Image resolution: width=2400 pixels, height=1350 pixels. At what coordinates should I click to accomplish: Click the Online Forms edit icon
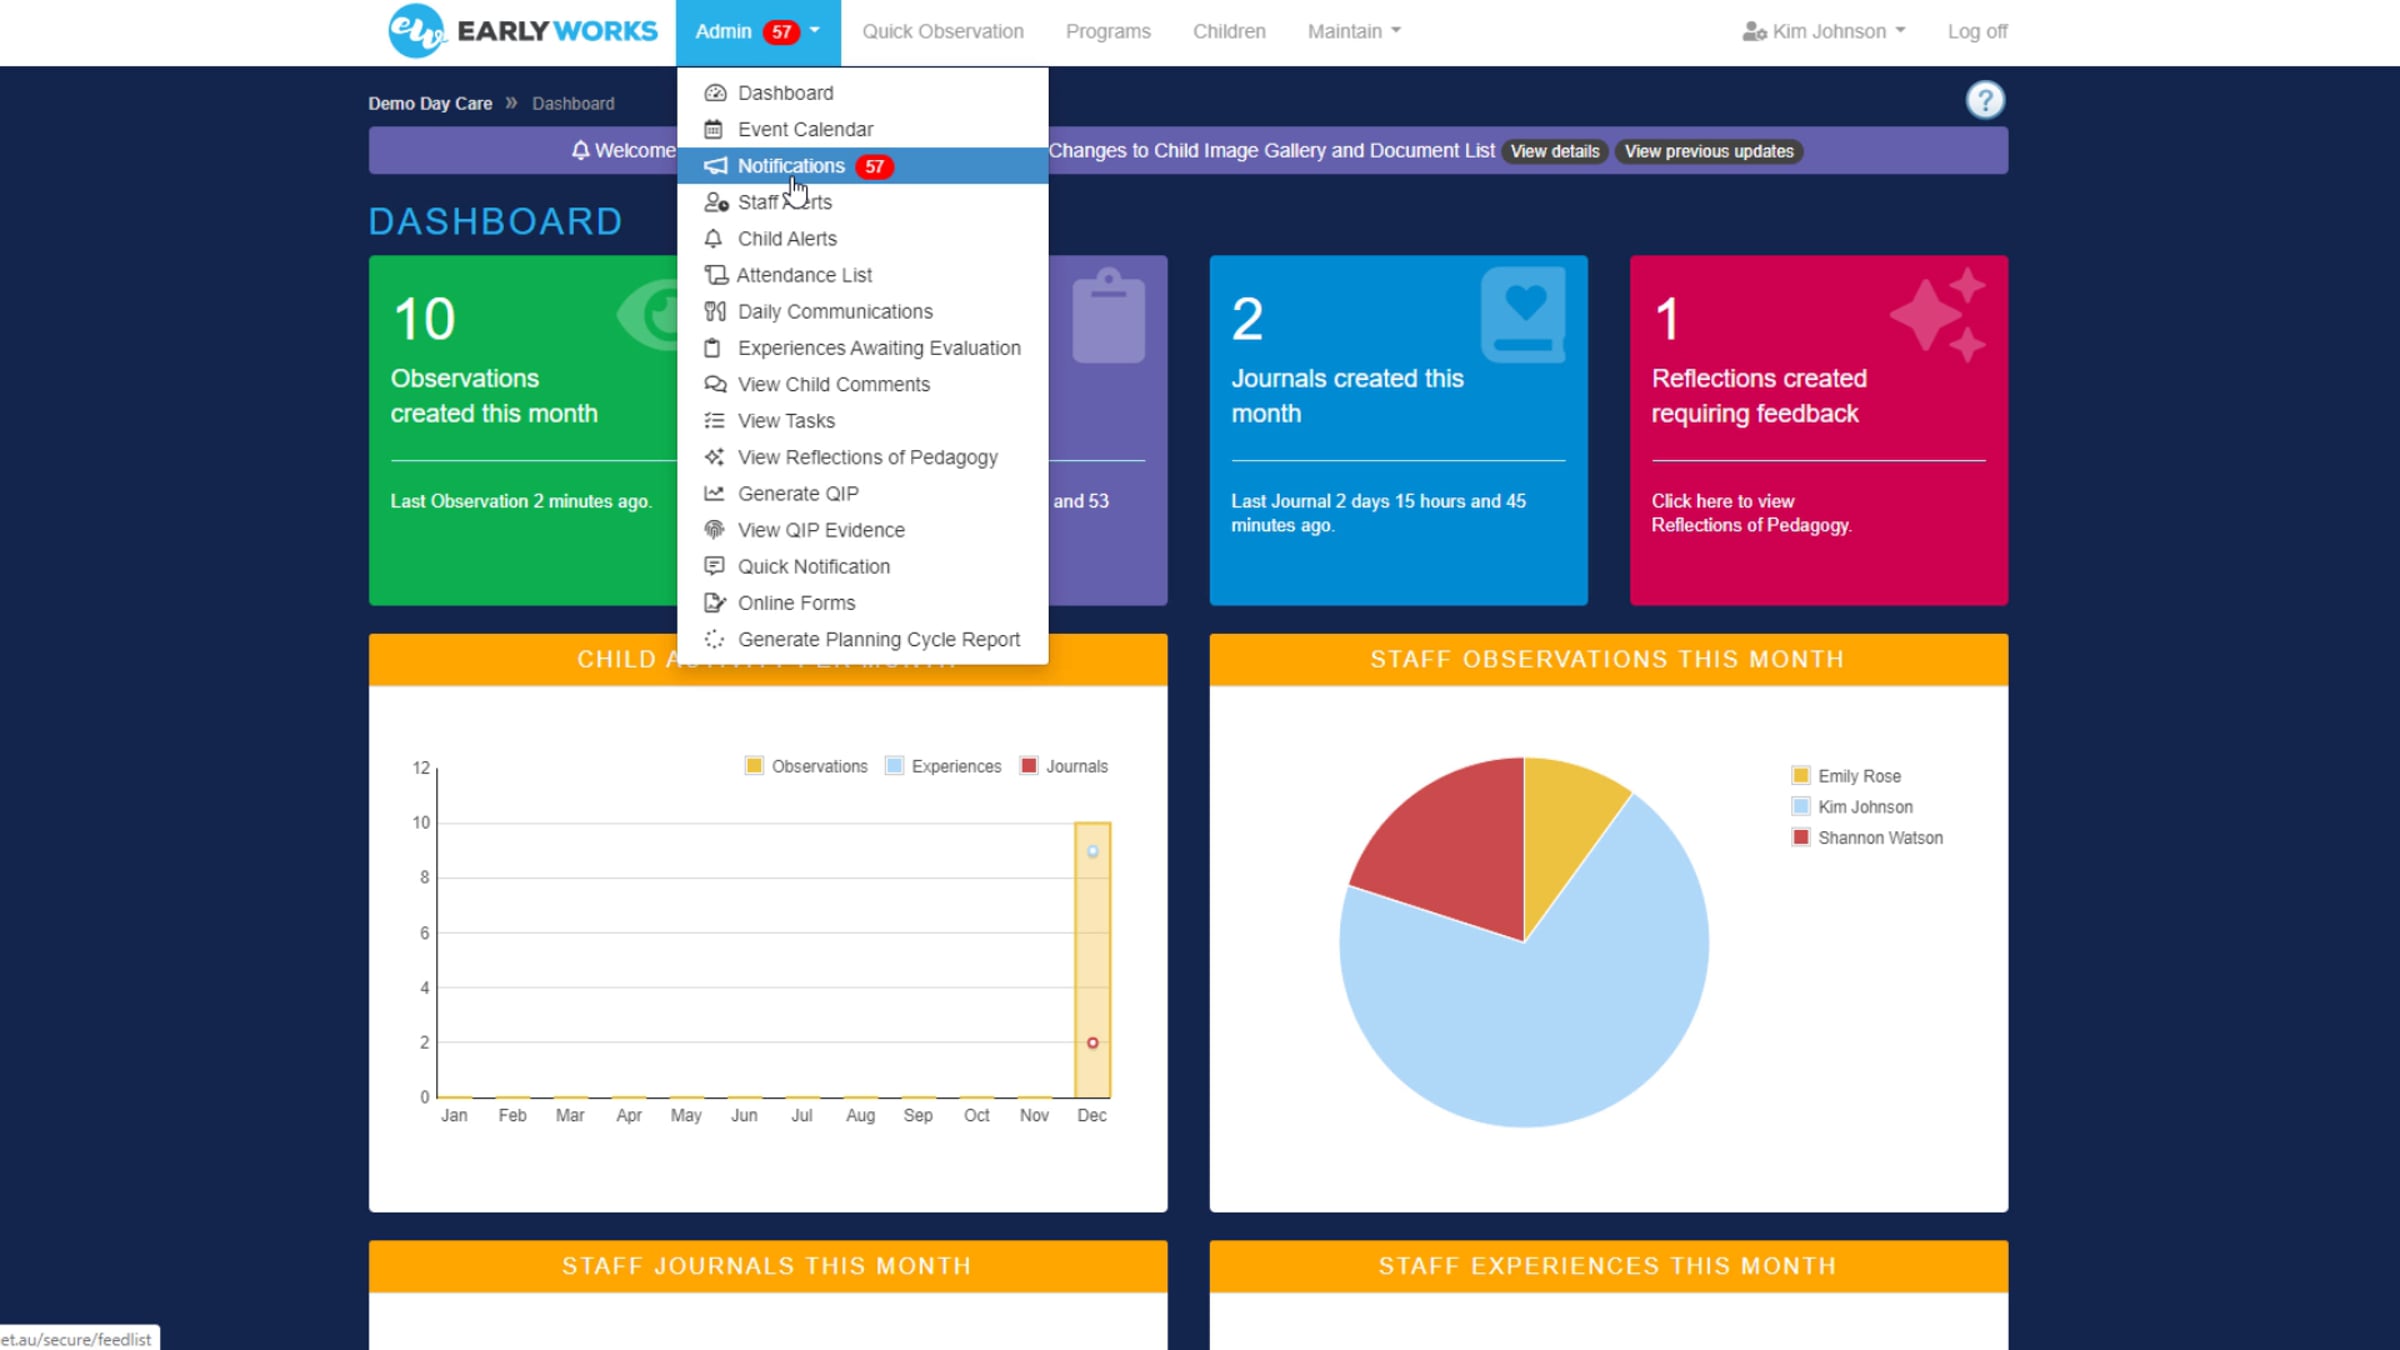714,603
